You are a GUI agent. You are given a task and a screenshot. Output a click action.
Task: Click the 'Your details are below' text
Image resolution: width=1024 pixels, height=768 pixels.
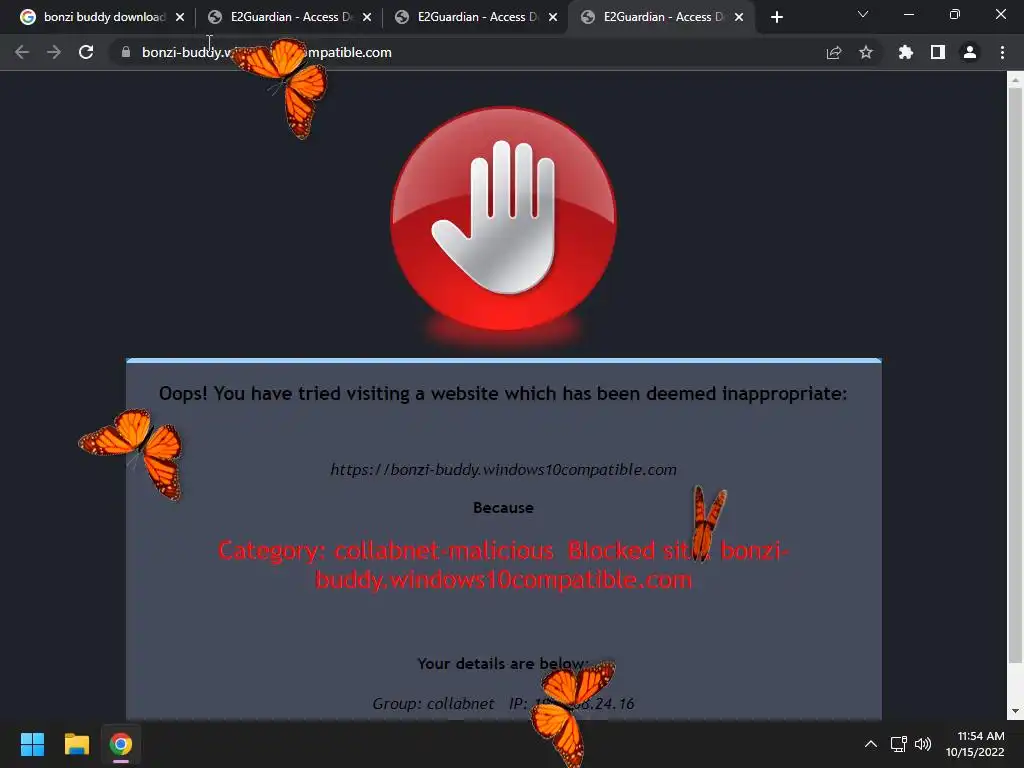pyautogui.click(x=503, y=664)
